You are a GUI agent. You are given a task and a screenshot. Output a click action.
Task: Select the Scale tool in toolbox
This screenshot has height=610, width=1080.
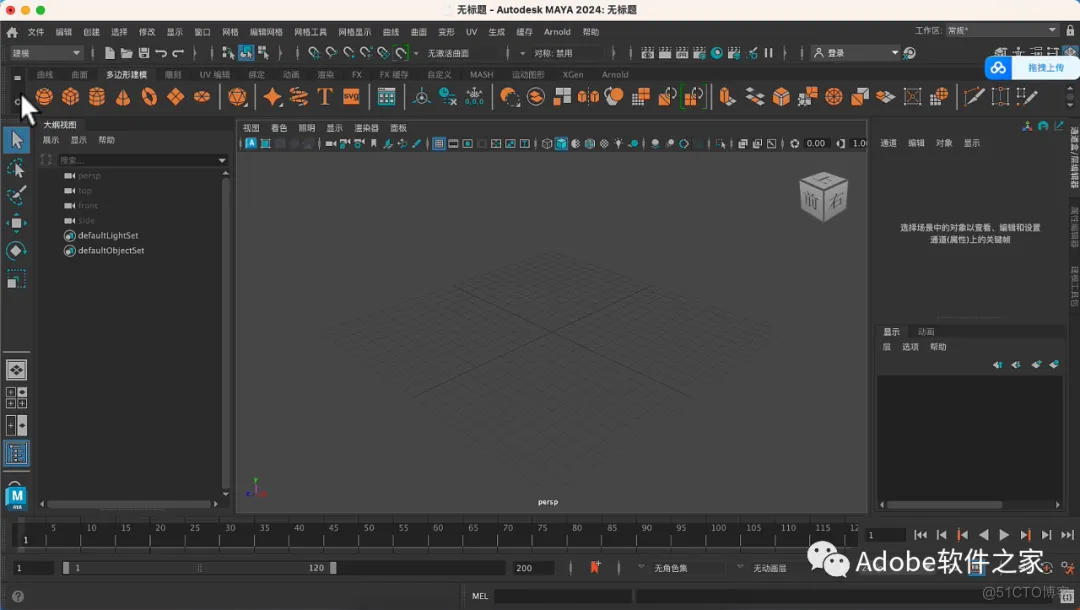point(17,280)
